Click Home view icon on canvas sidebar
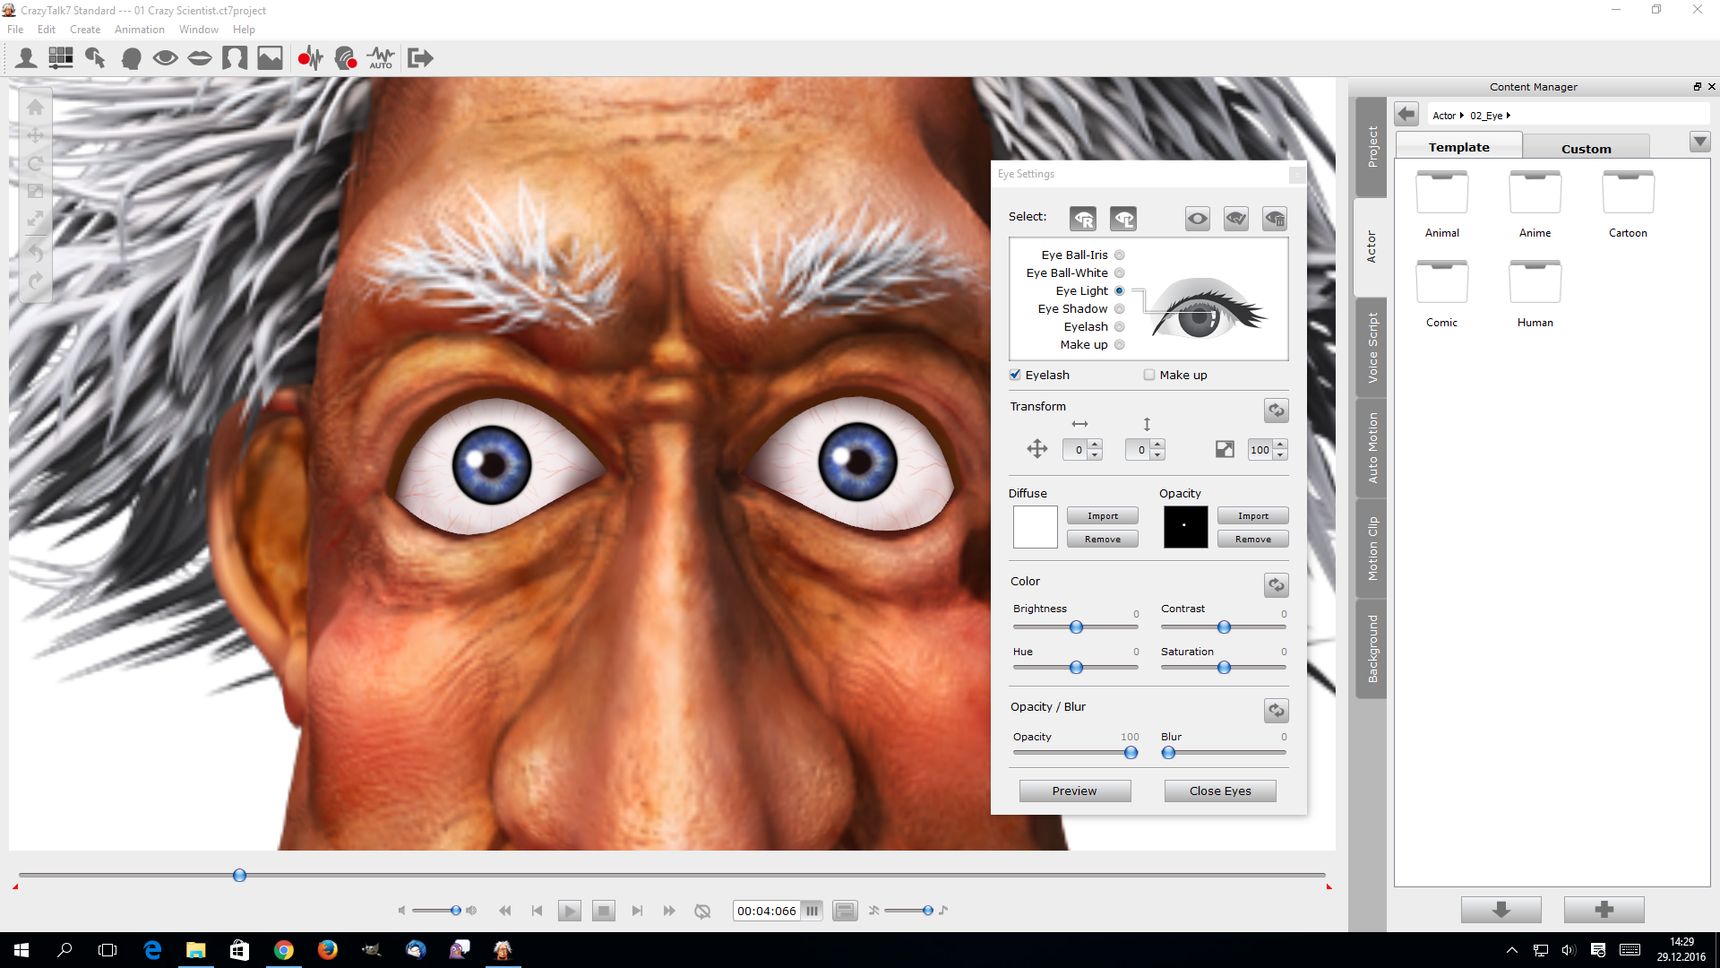Image resolution: width=1720 pixels, height=968 pixels. click(x=35, y=107)
